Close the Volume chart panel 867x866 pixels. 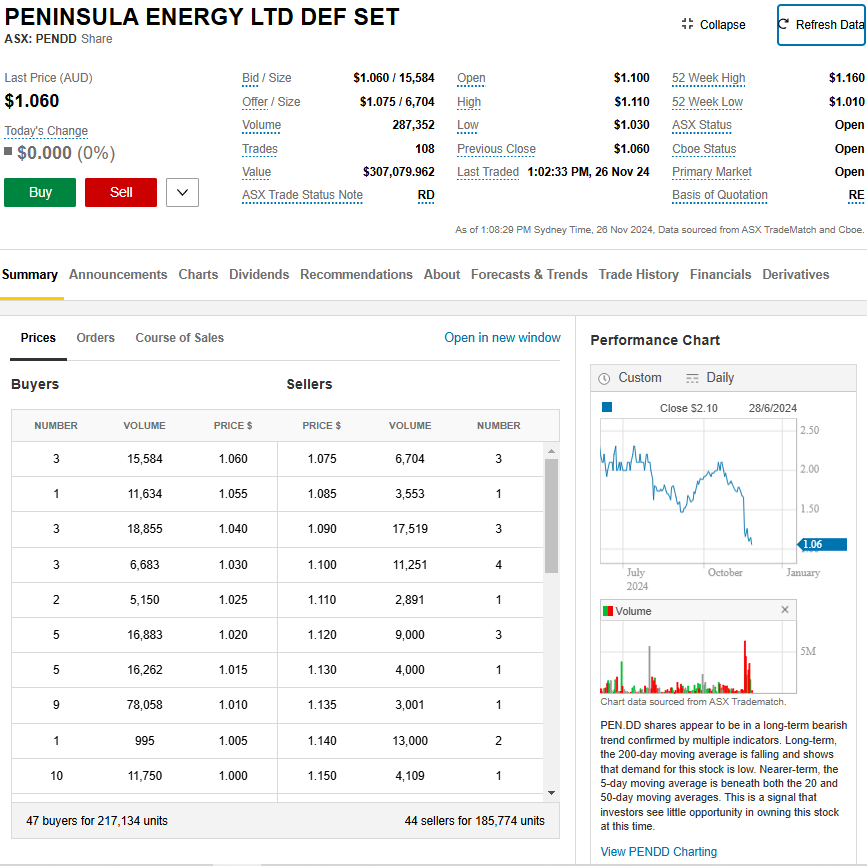pos(785,609)
